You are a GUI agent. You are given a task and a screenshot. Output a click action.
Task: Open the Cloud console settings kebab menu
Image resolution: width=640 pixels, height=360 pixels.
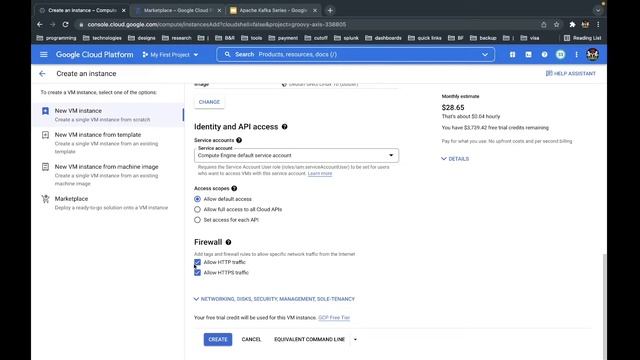[x=576, y=54]
